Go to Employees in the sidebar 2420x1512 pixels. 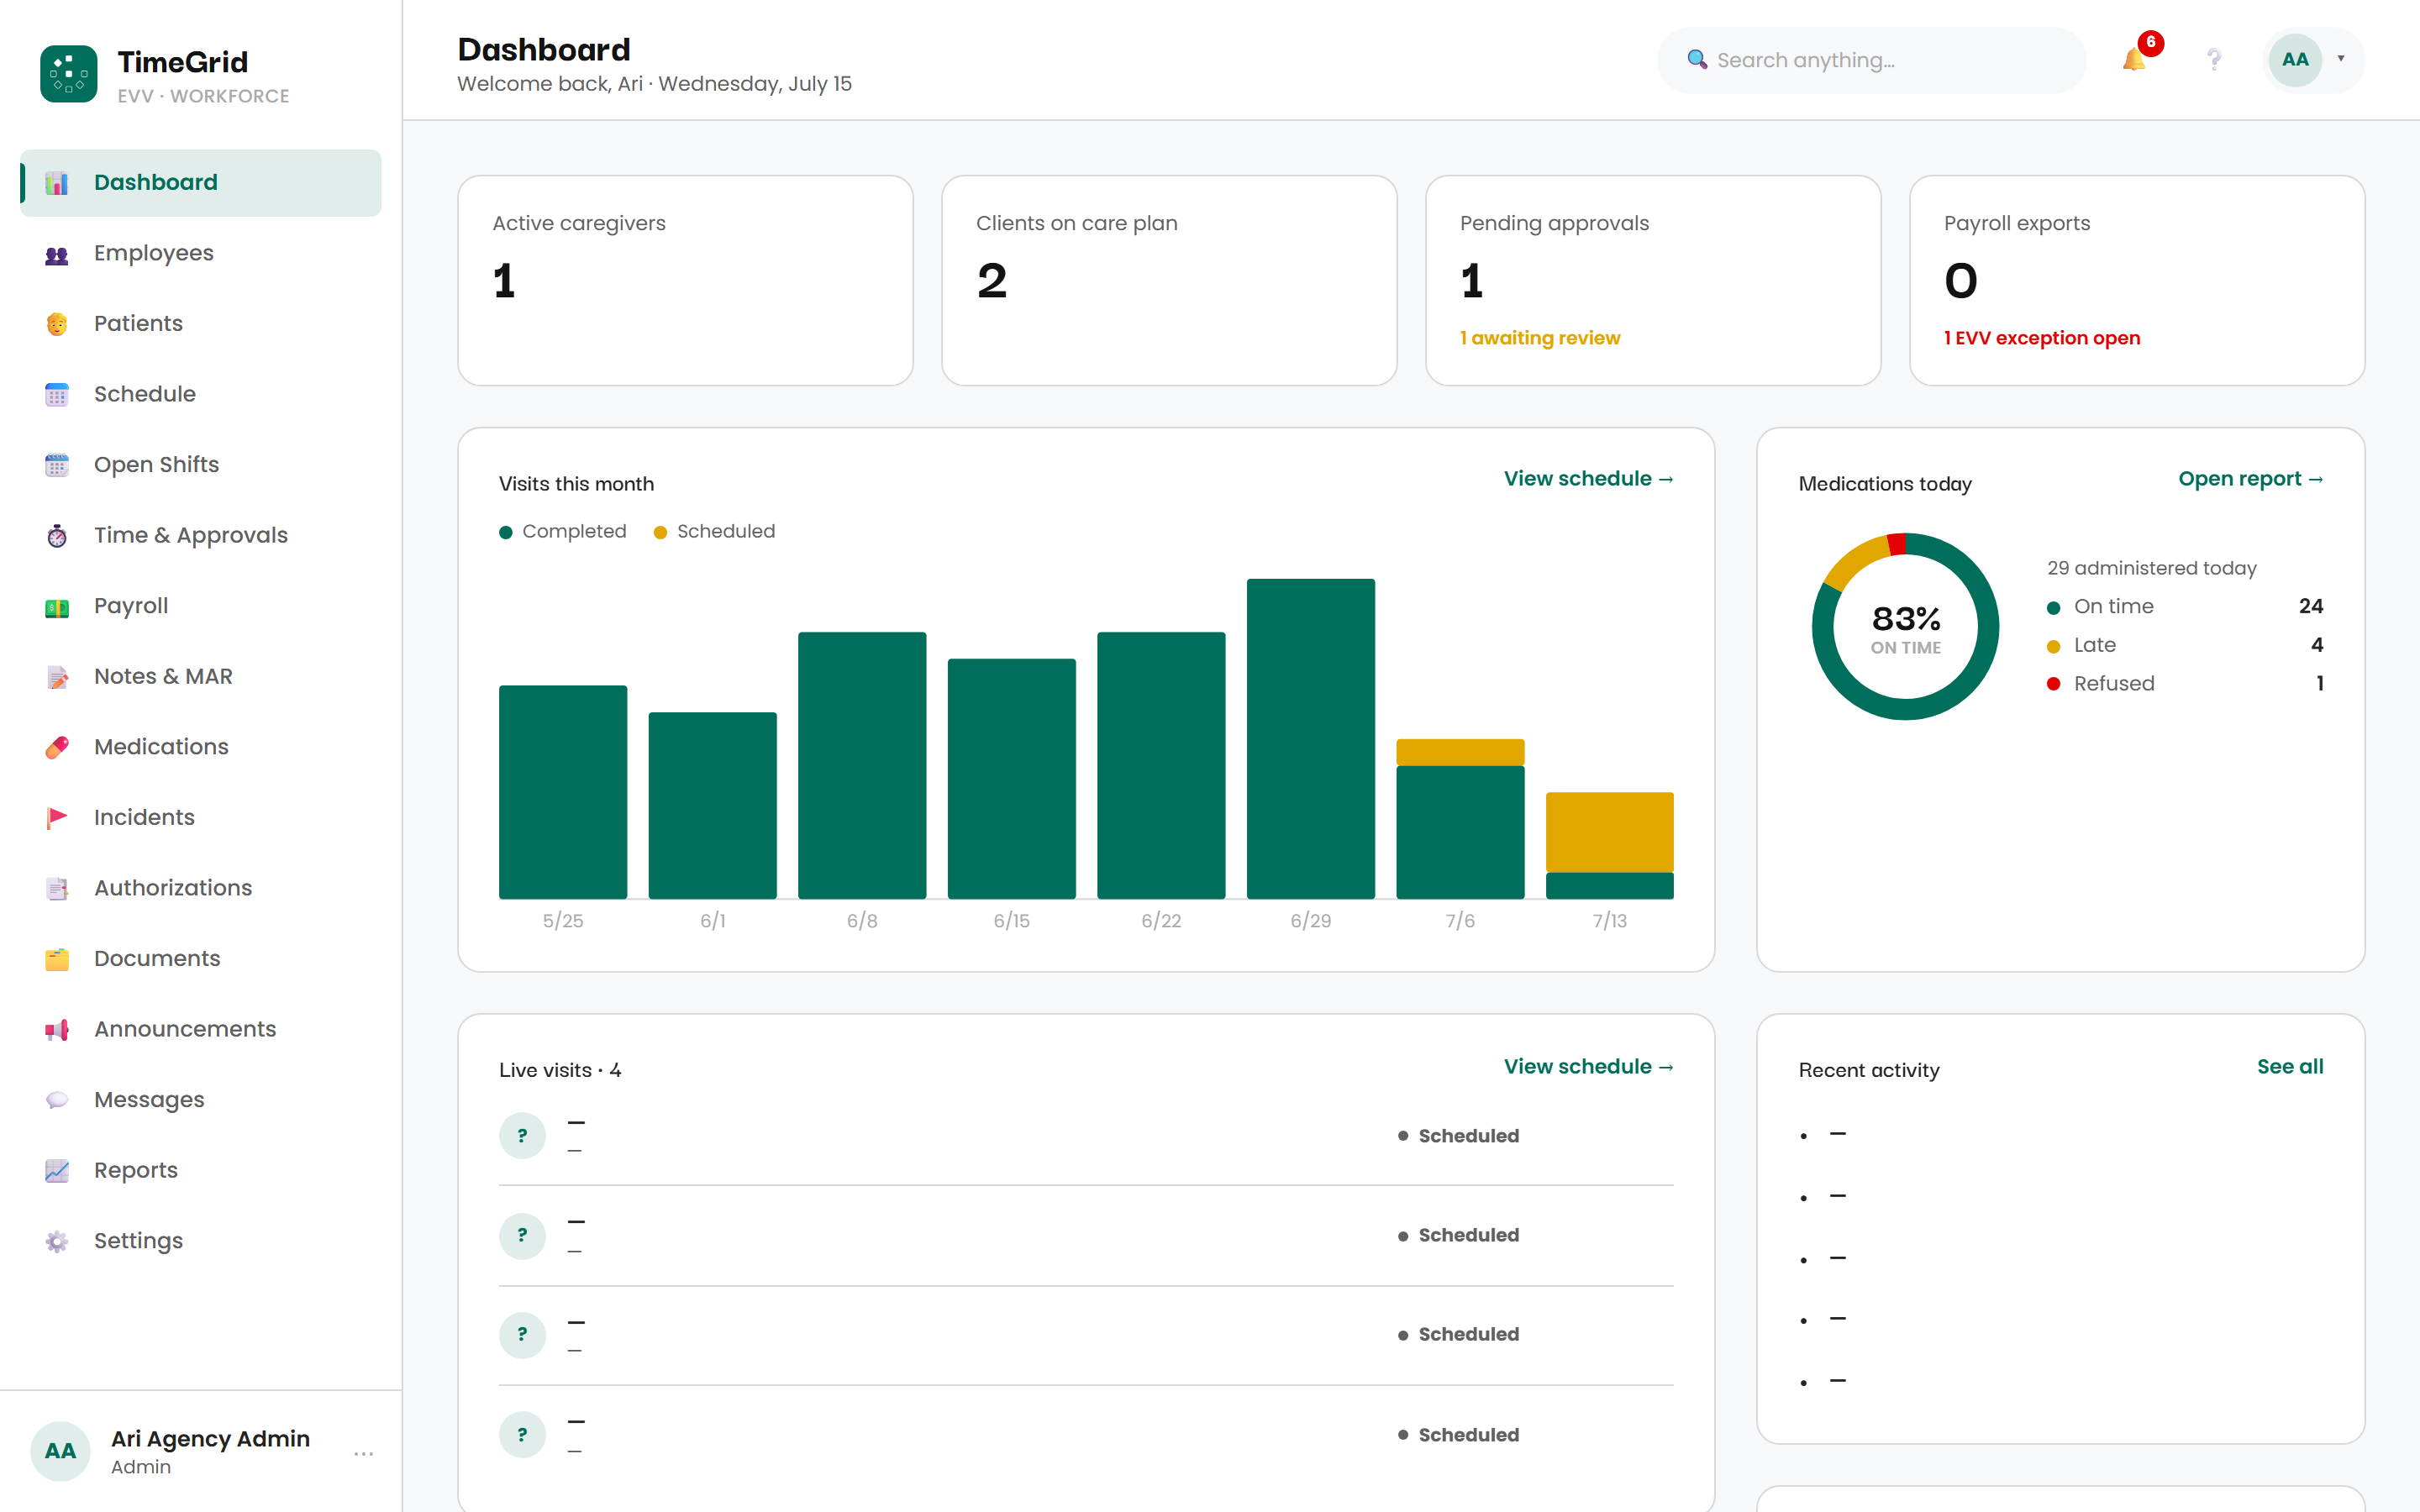201,254
